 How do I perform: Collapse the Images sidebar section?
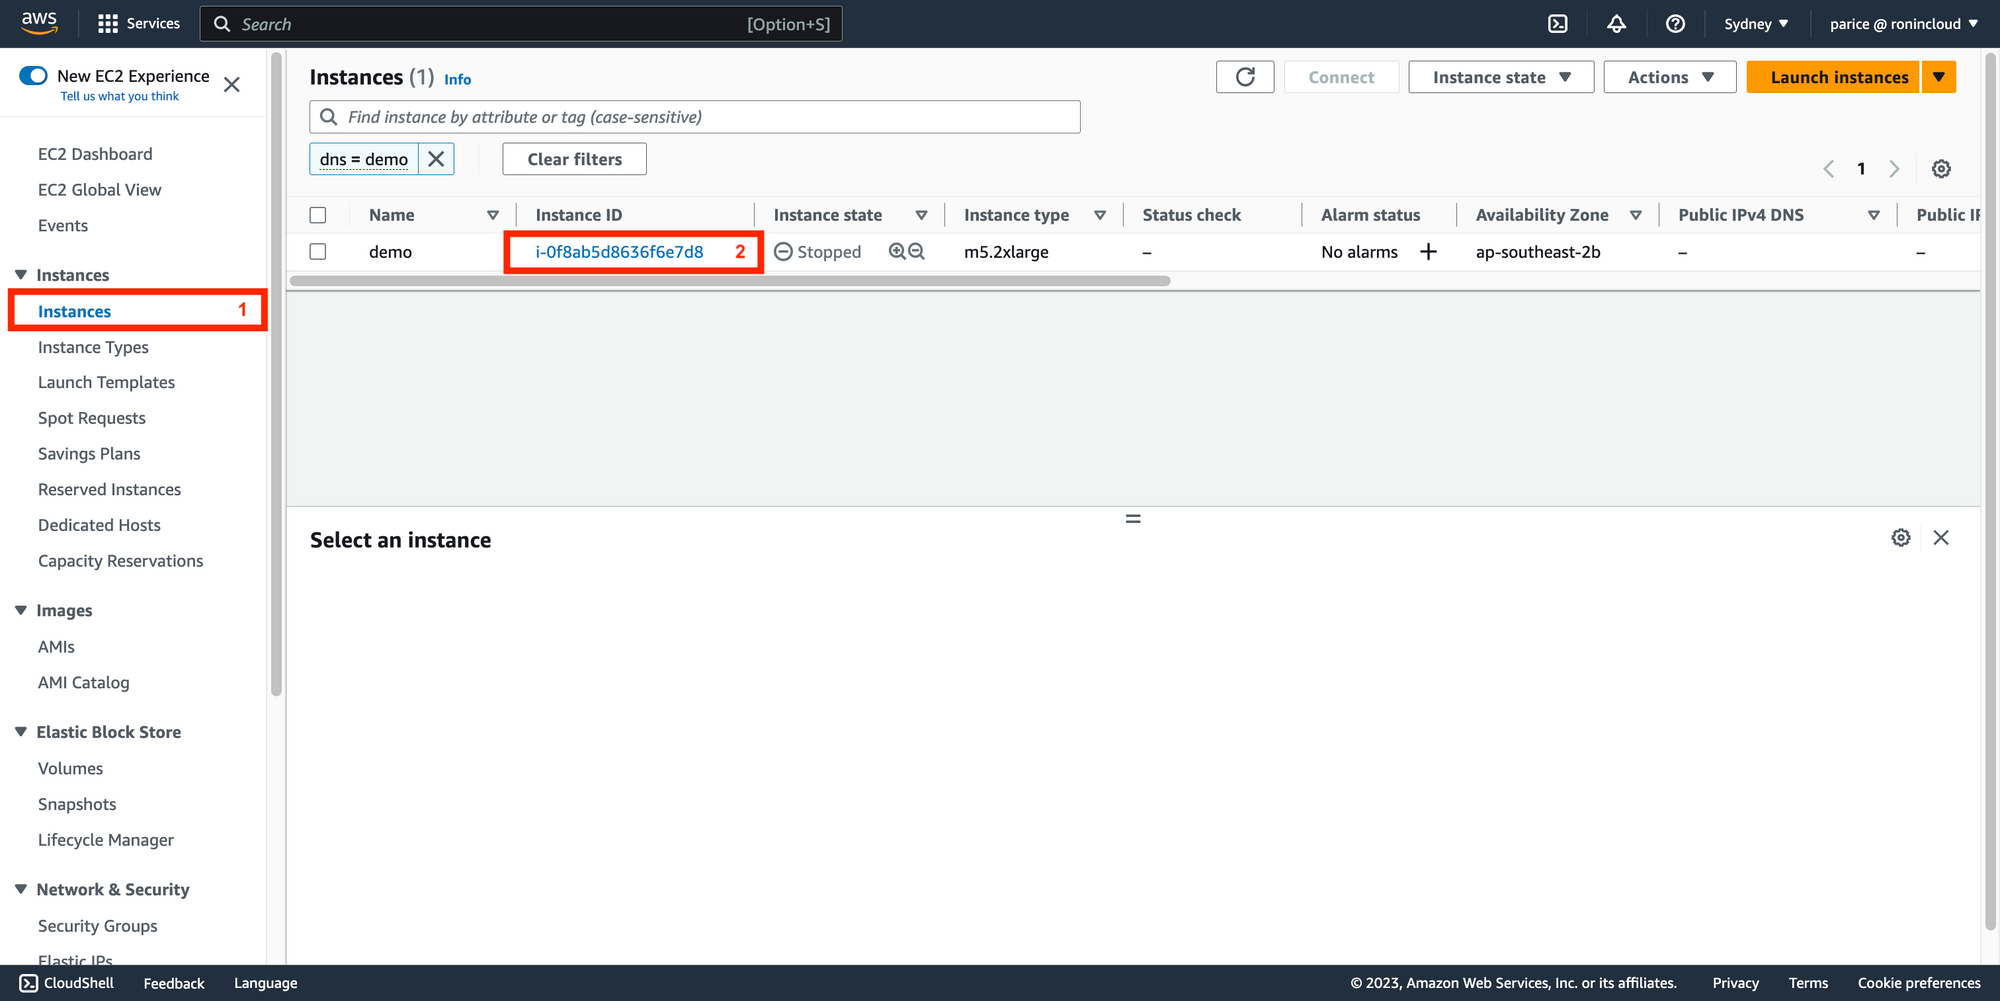[x=21, y=610]
